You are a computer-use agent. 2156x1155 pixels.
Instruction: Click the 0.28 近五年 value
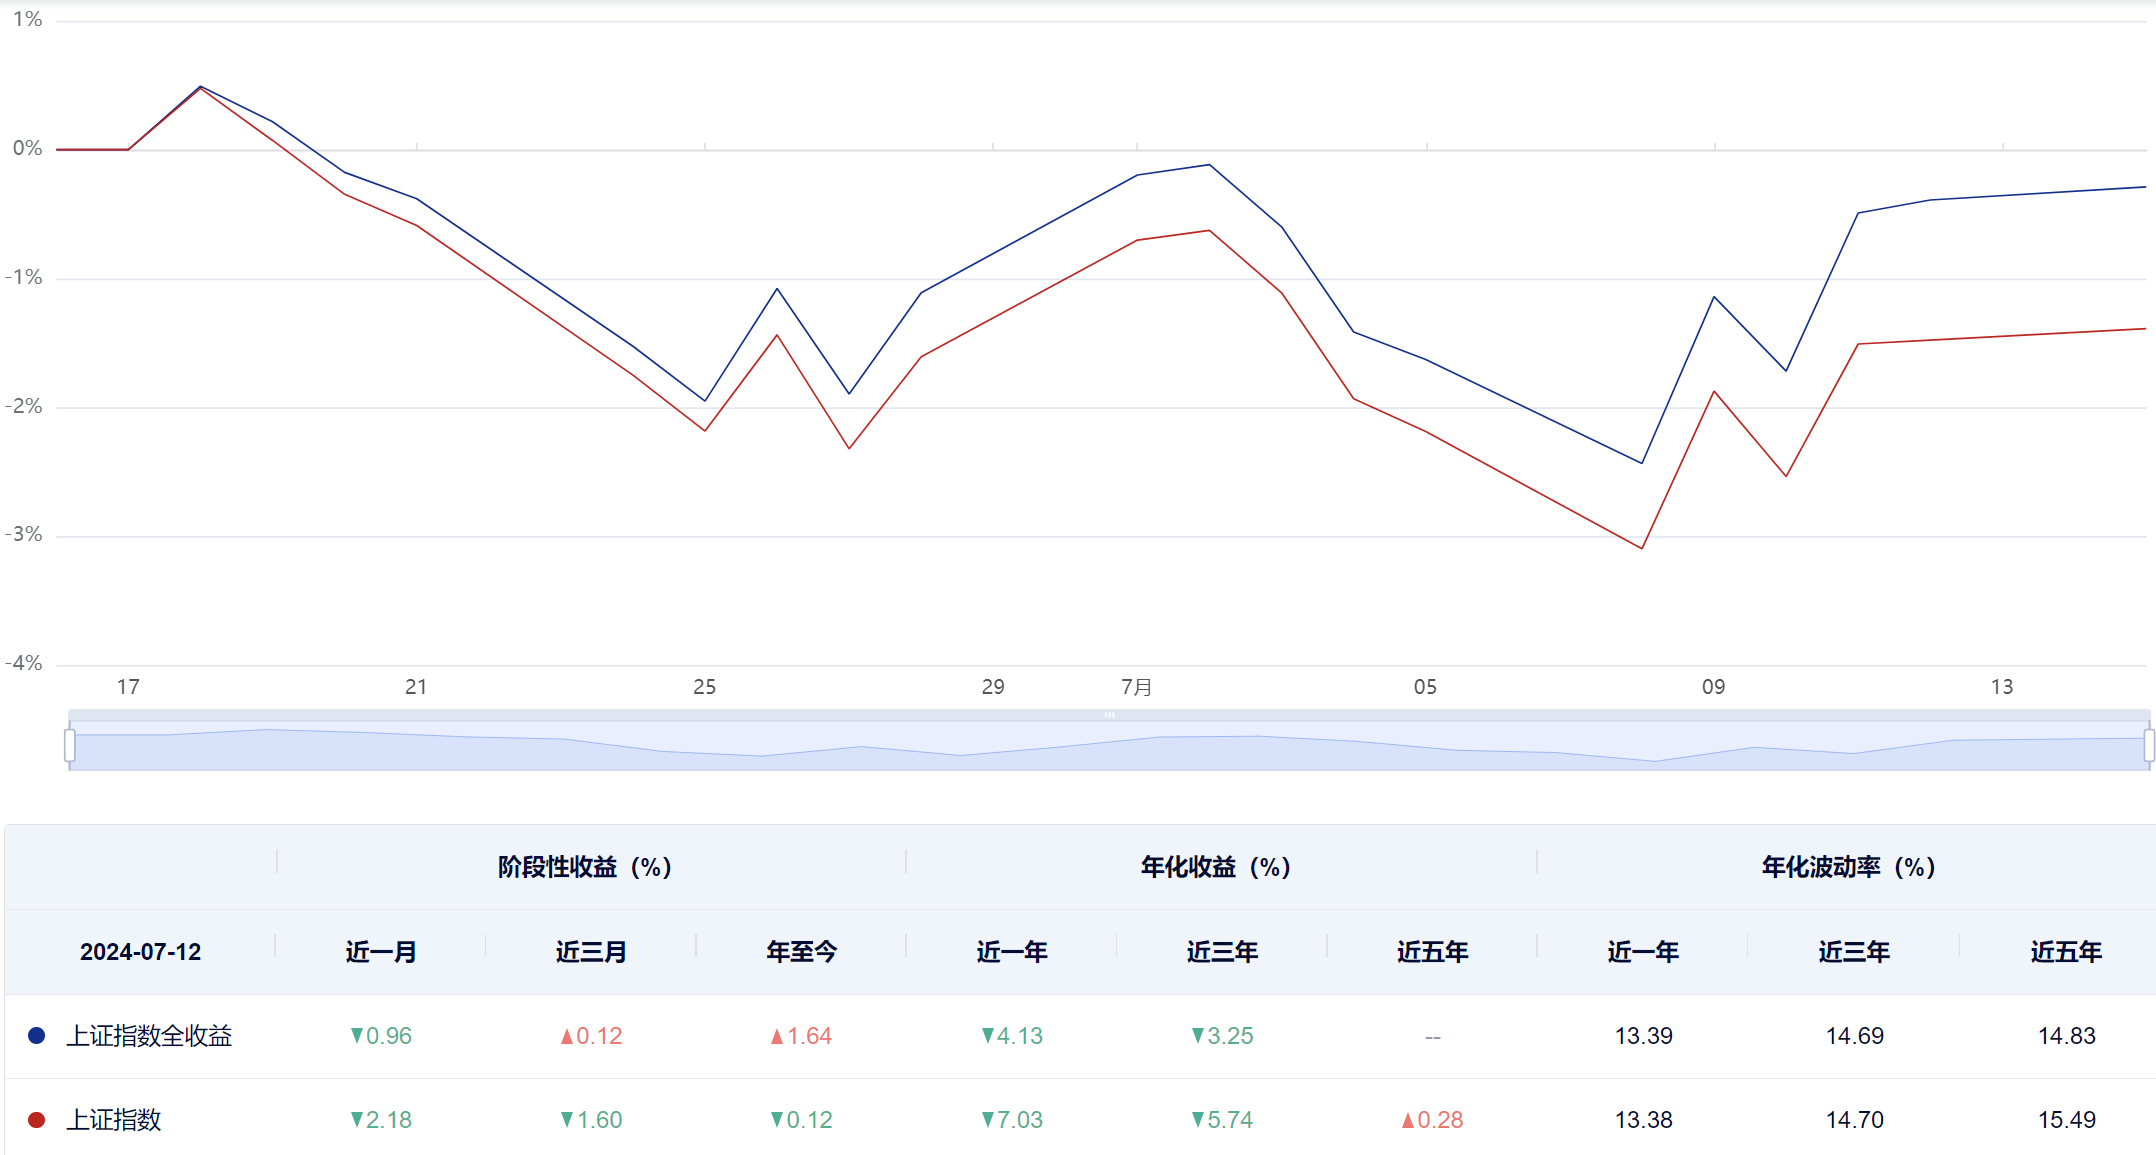coord(1432,1120)
